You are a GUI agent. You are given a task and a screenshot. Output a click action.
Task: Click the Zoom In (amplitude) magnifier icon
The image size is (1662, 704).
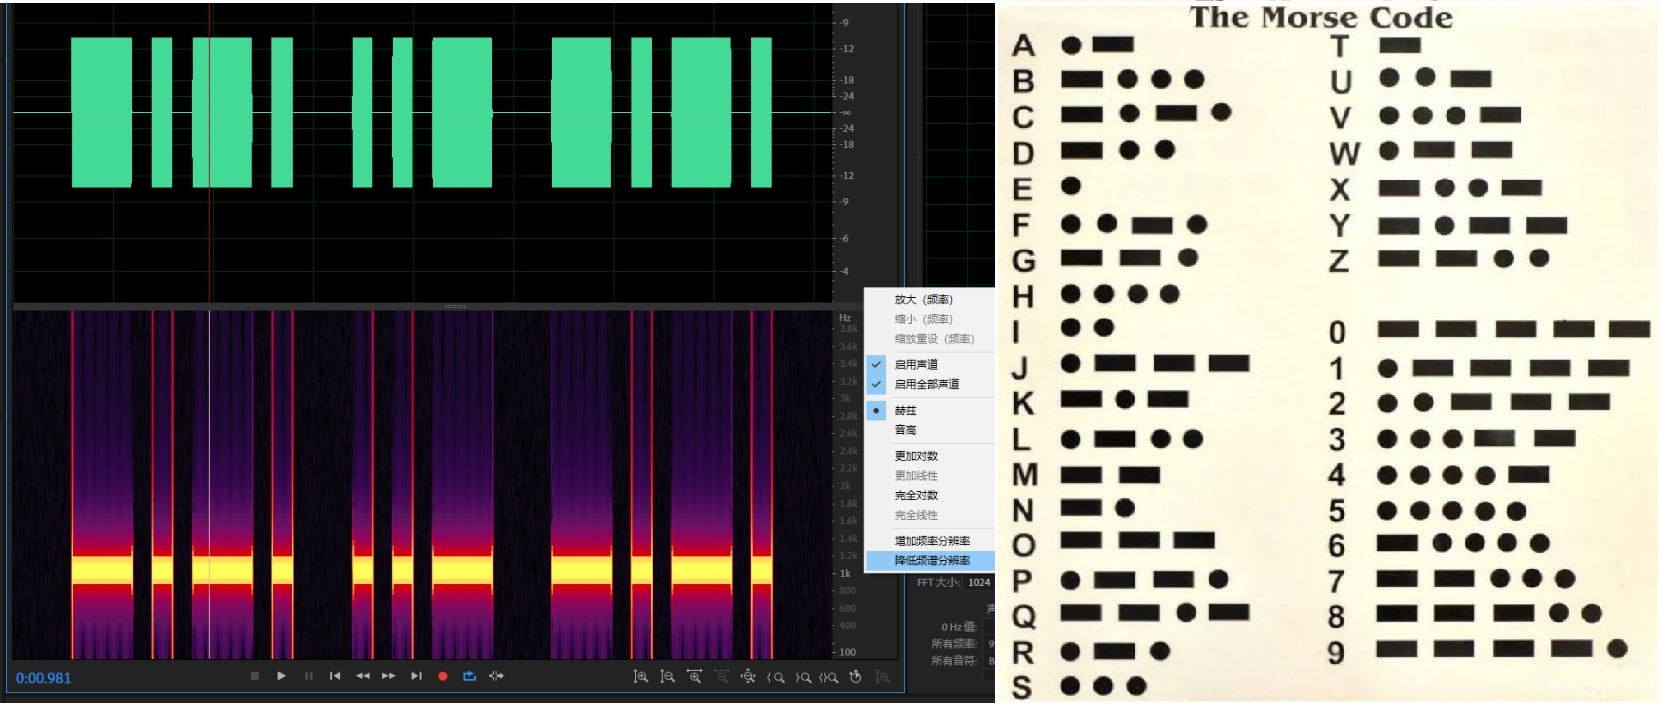(x=641, y=677)
